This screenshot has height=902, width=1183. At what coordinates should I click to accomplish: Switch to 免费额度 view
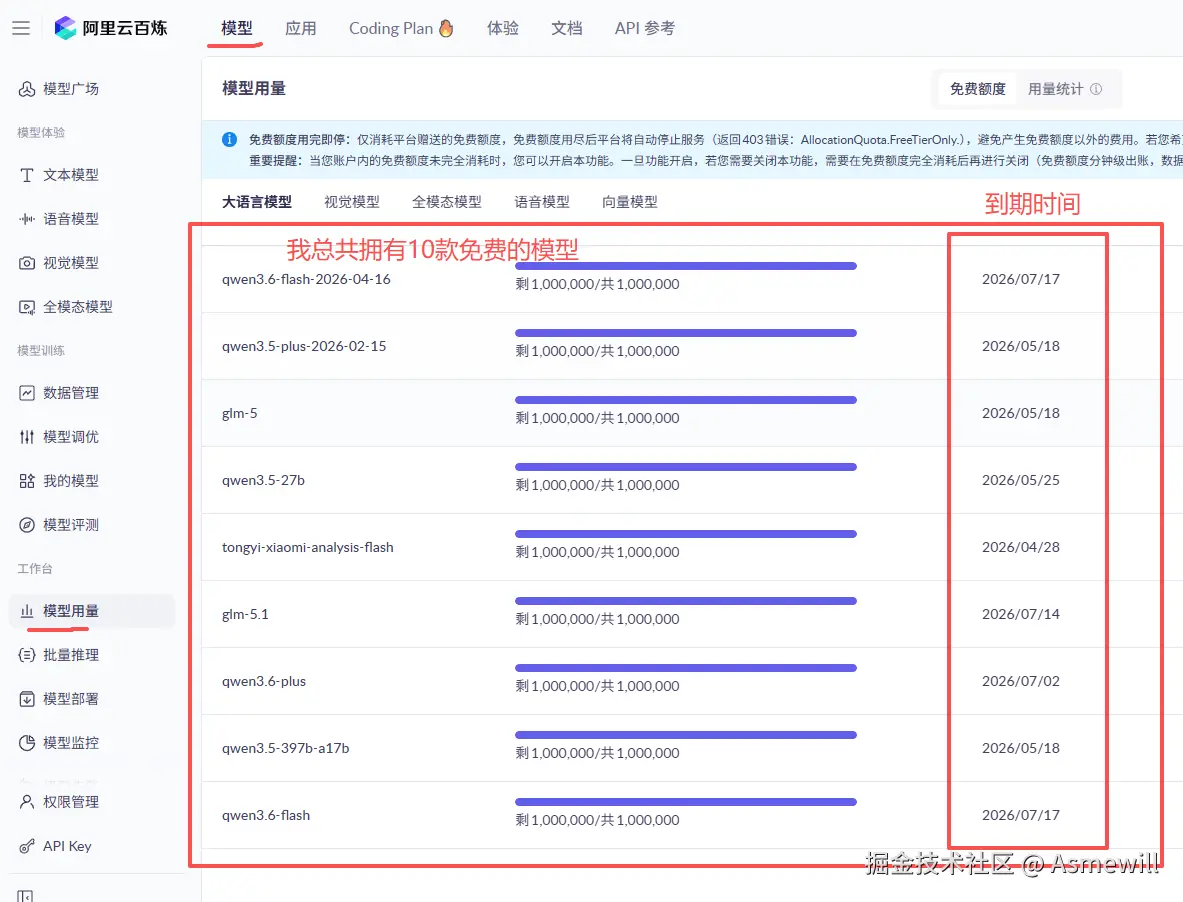[978, 89]
